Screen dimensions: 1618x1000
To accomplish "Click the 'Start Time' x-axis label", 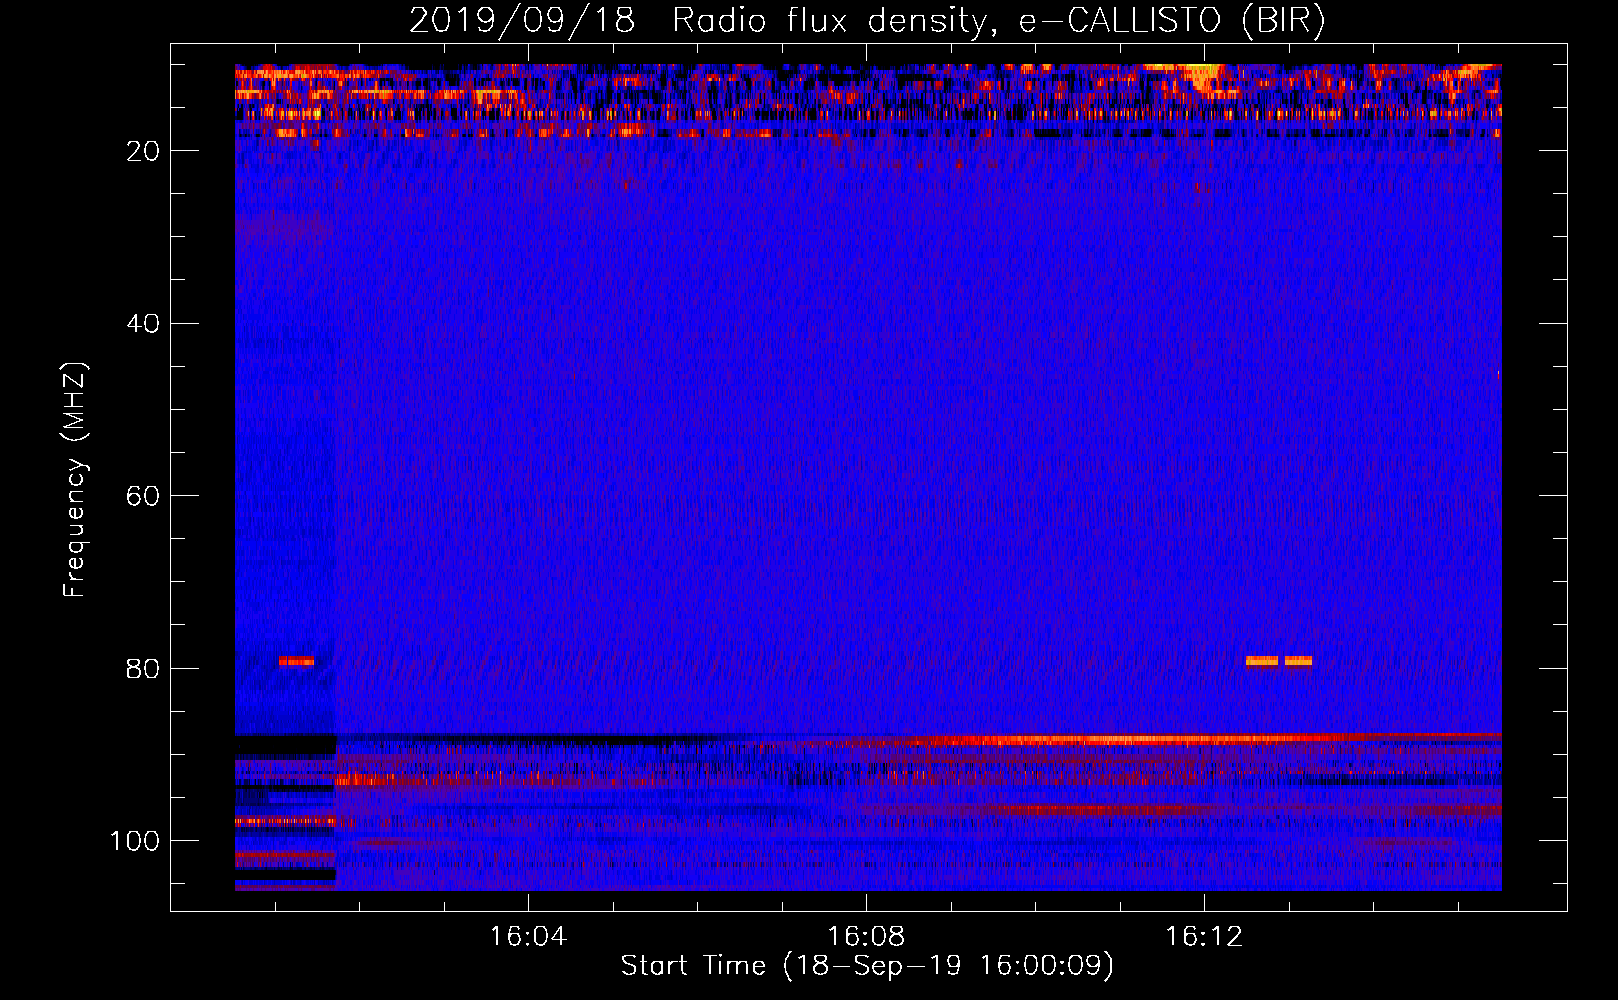I will (866, 966).
